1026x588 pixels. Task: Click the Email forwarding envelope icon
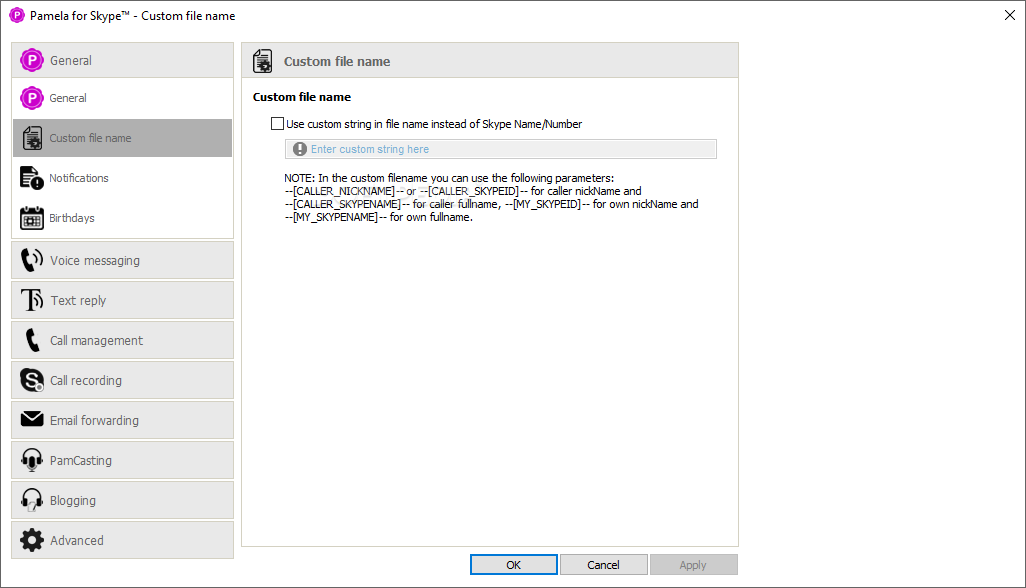31,419
